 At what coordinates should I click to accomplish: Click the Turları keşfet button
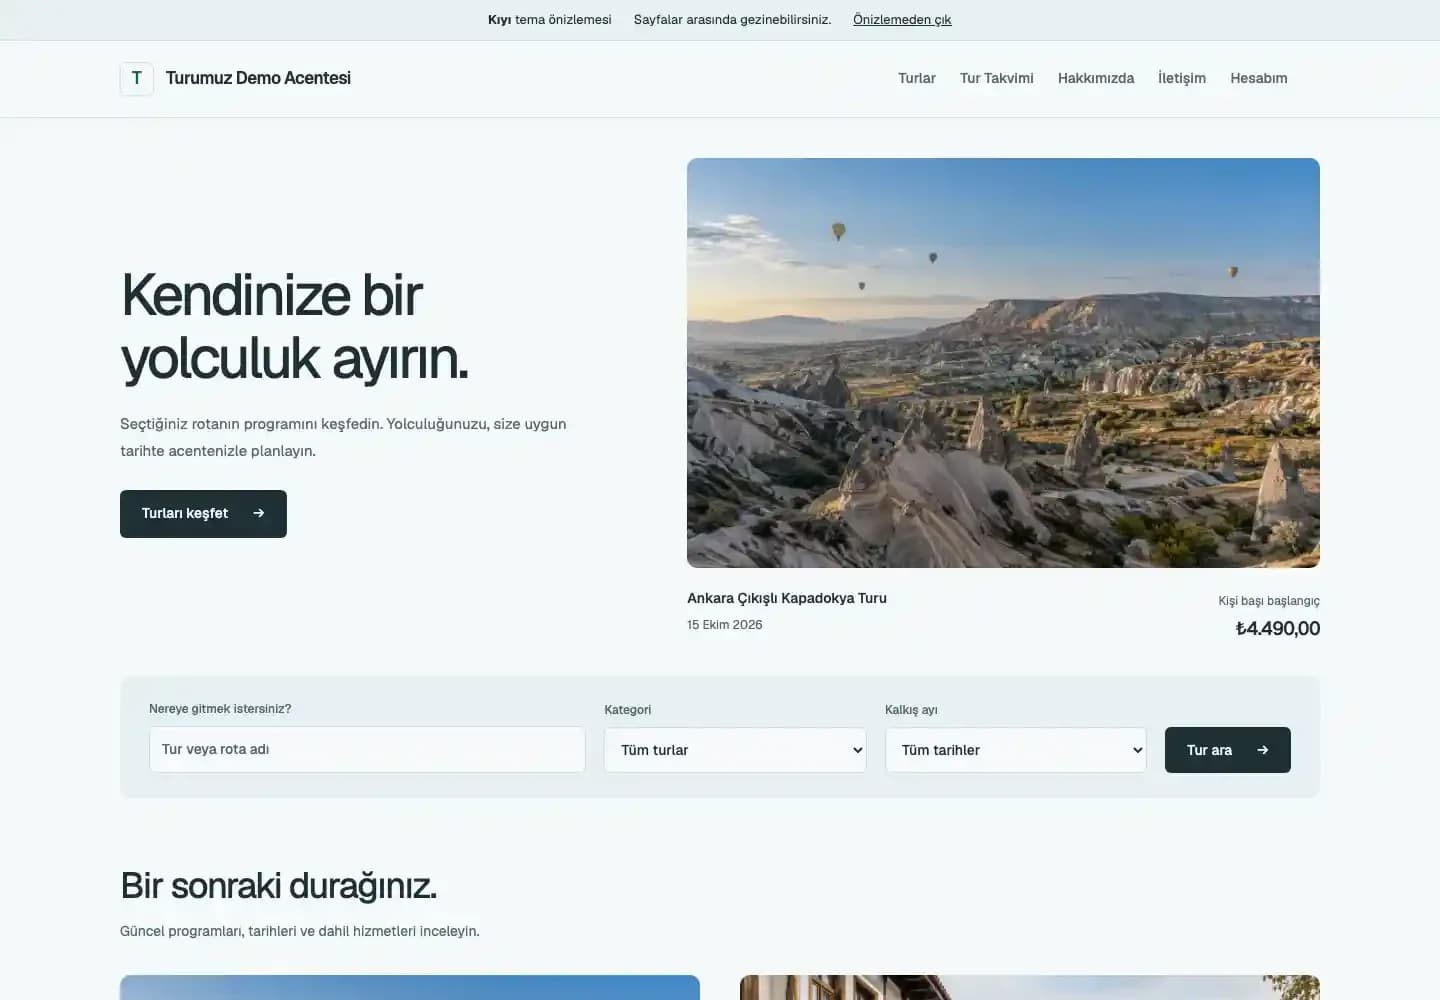[x=203, y=514]
